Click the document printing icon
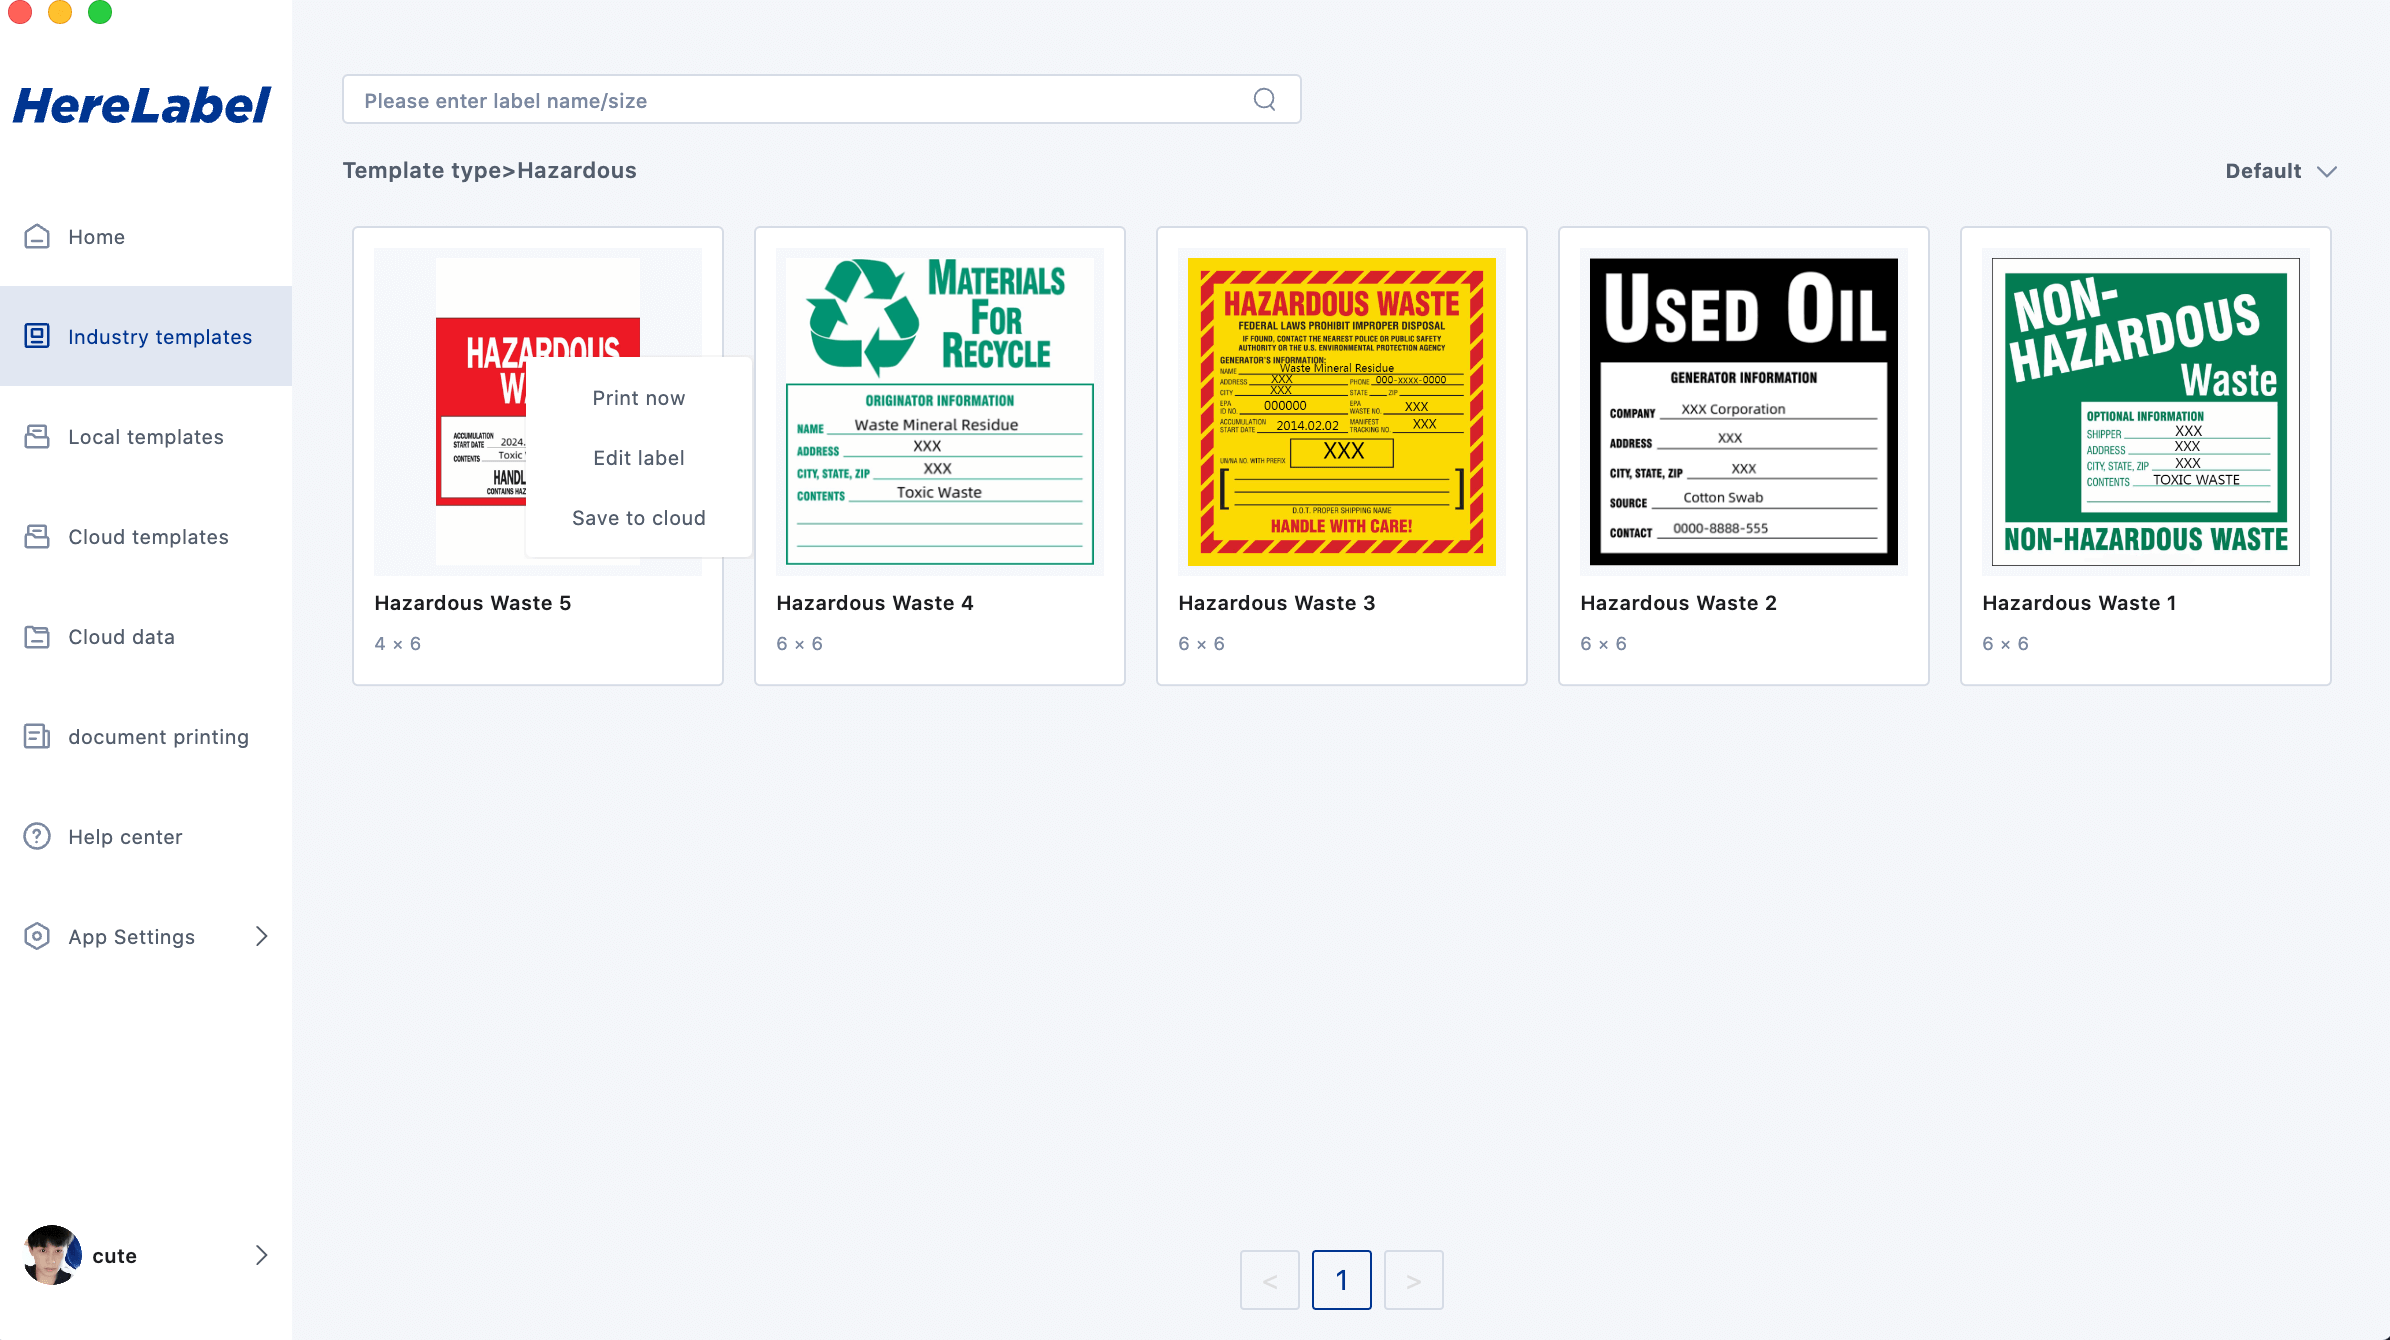The width and height of the screenshot is (2390, 1340). (x=37, y=737)
